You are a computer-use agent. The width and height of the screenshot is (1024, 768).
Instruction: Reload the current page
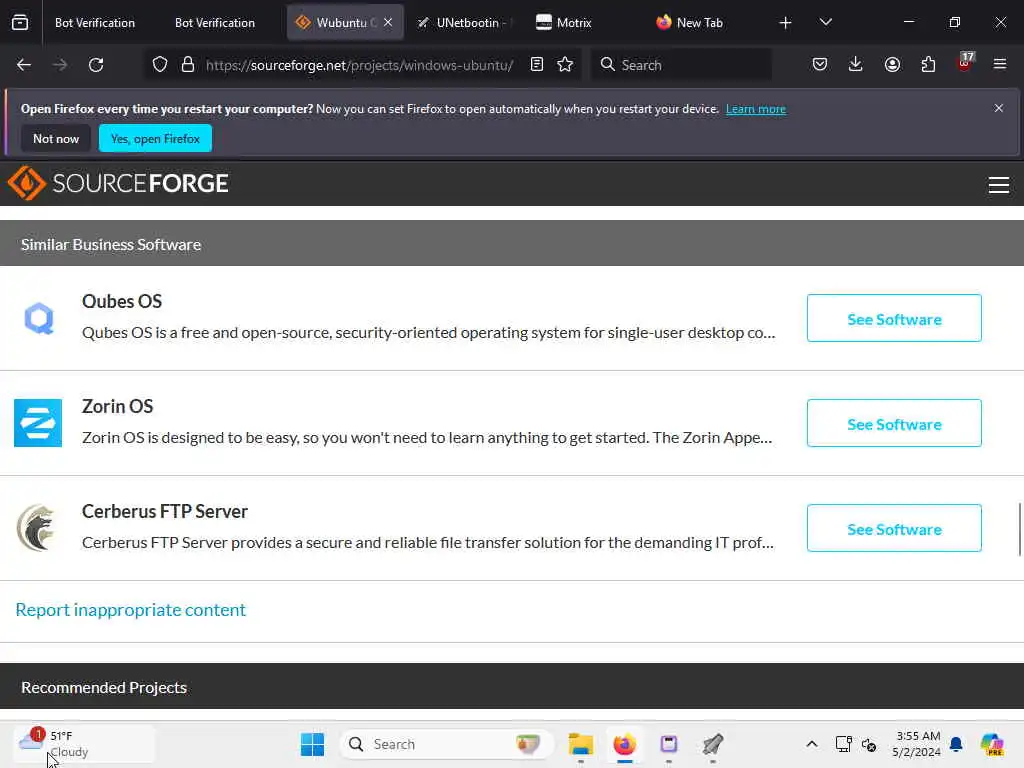96,65
